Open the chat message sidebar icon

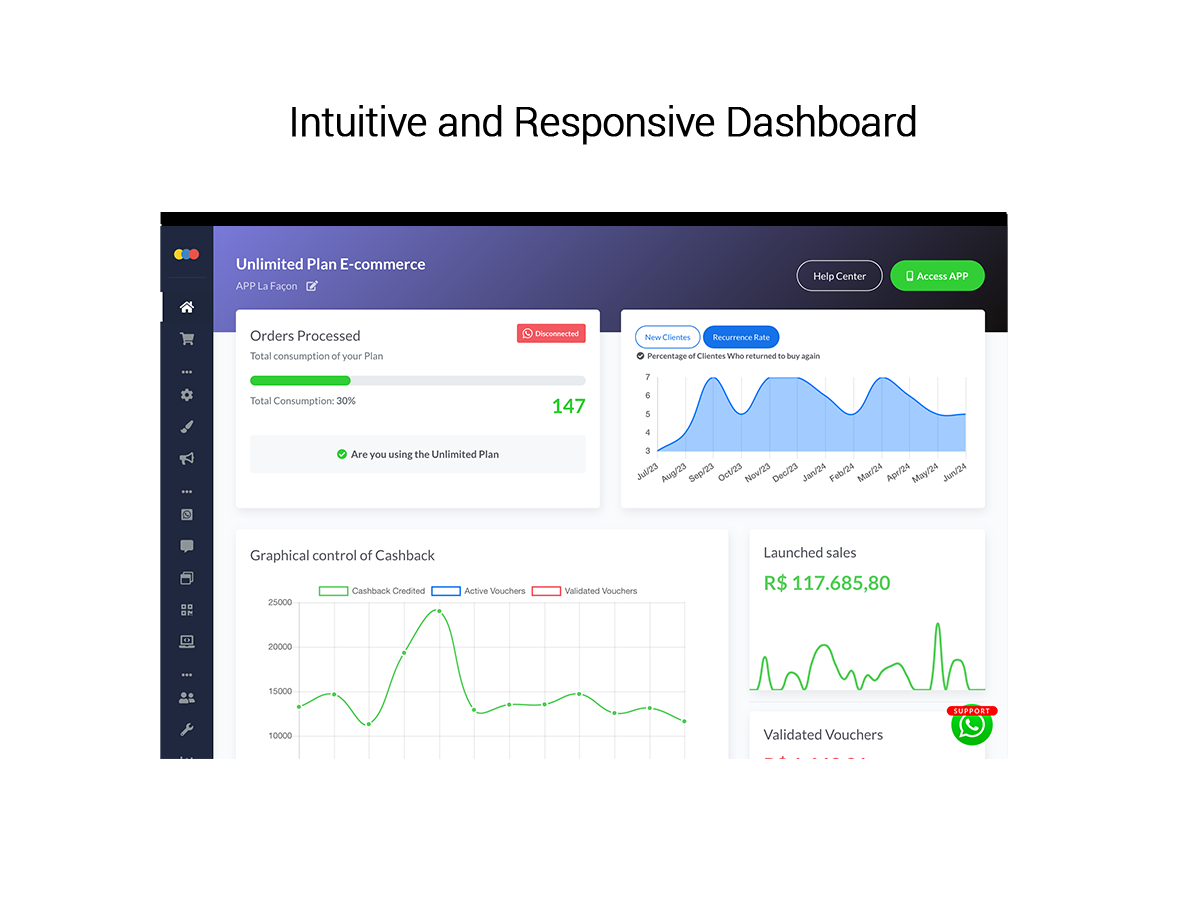click(x=186, y=546)
